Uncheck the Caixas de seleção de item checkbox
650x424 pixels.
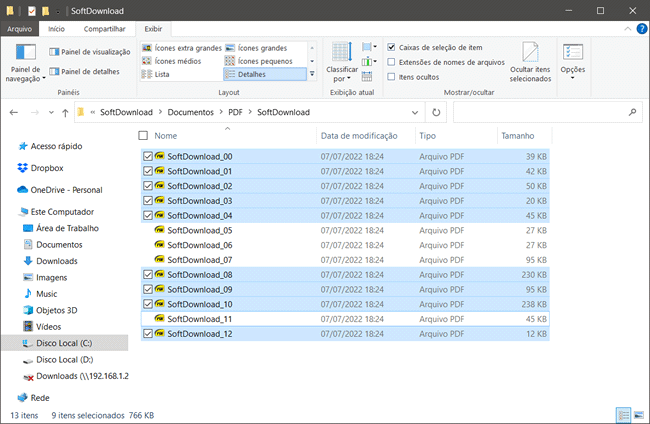coord(392,47)
